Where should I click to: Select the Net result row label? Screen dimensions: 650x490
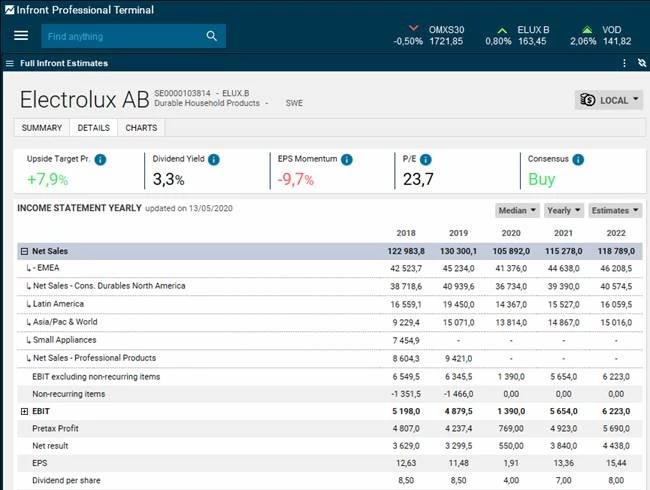[50, 446]
